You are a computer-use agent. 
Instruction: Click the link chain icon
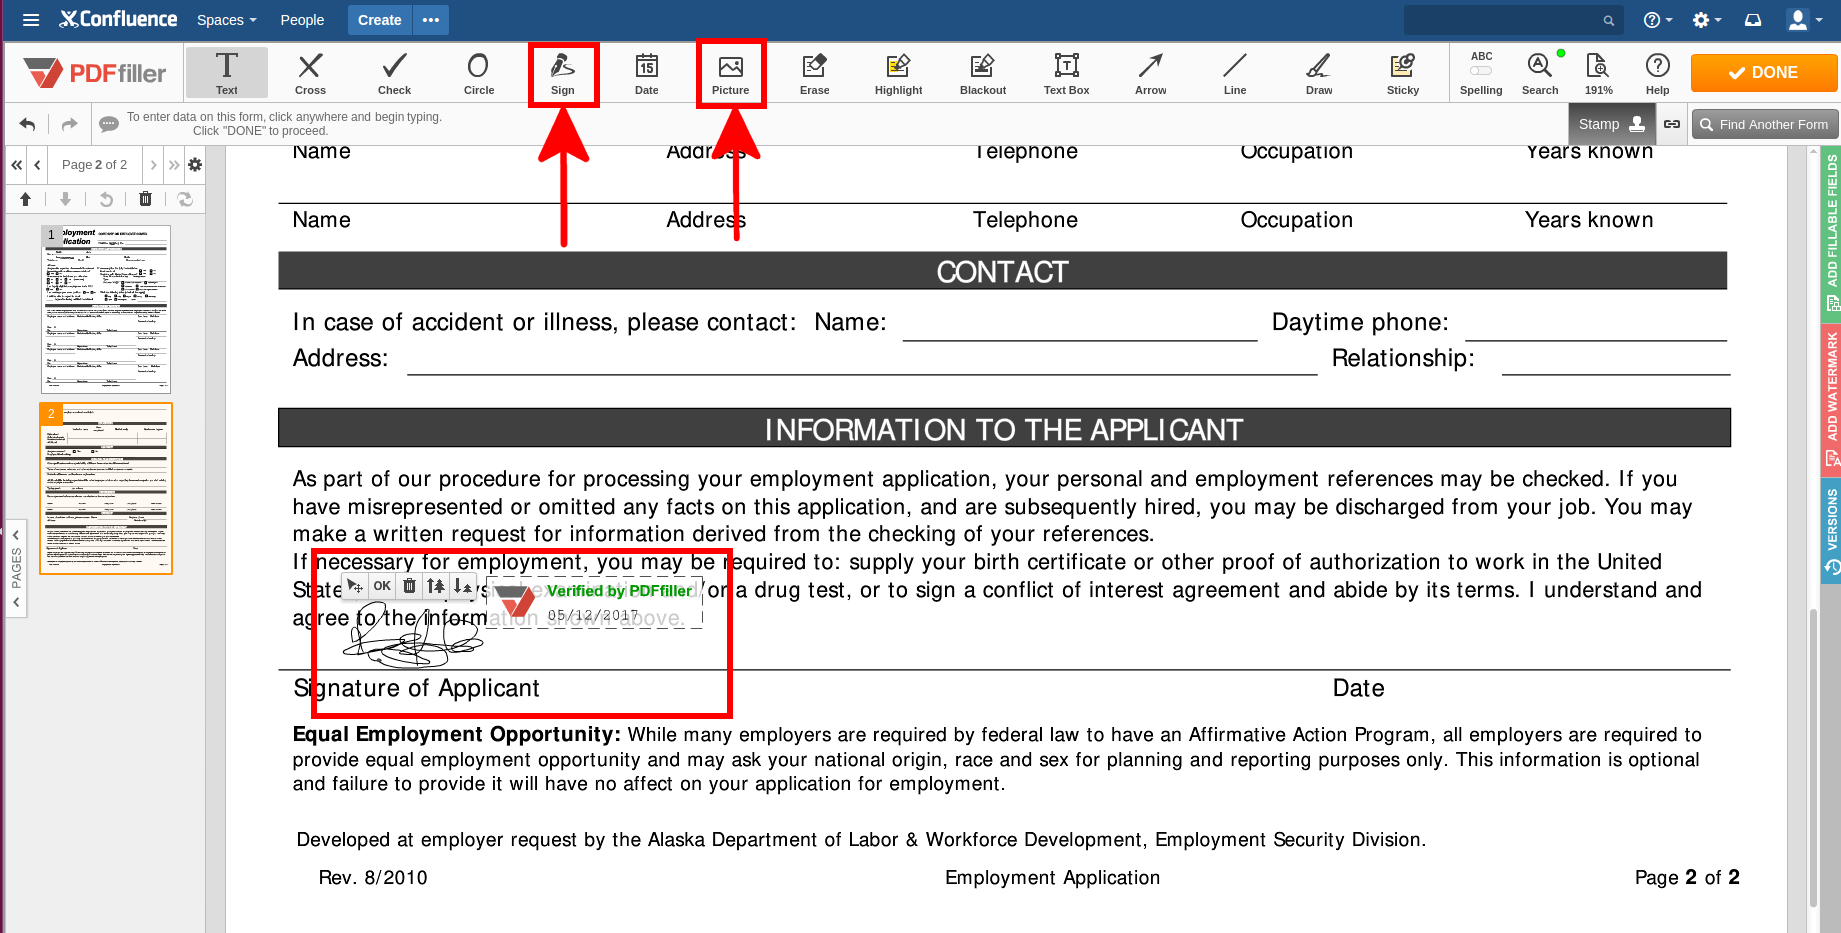[x=1672, y=124]
